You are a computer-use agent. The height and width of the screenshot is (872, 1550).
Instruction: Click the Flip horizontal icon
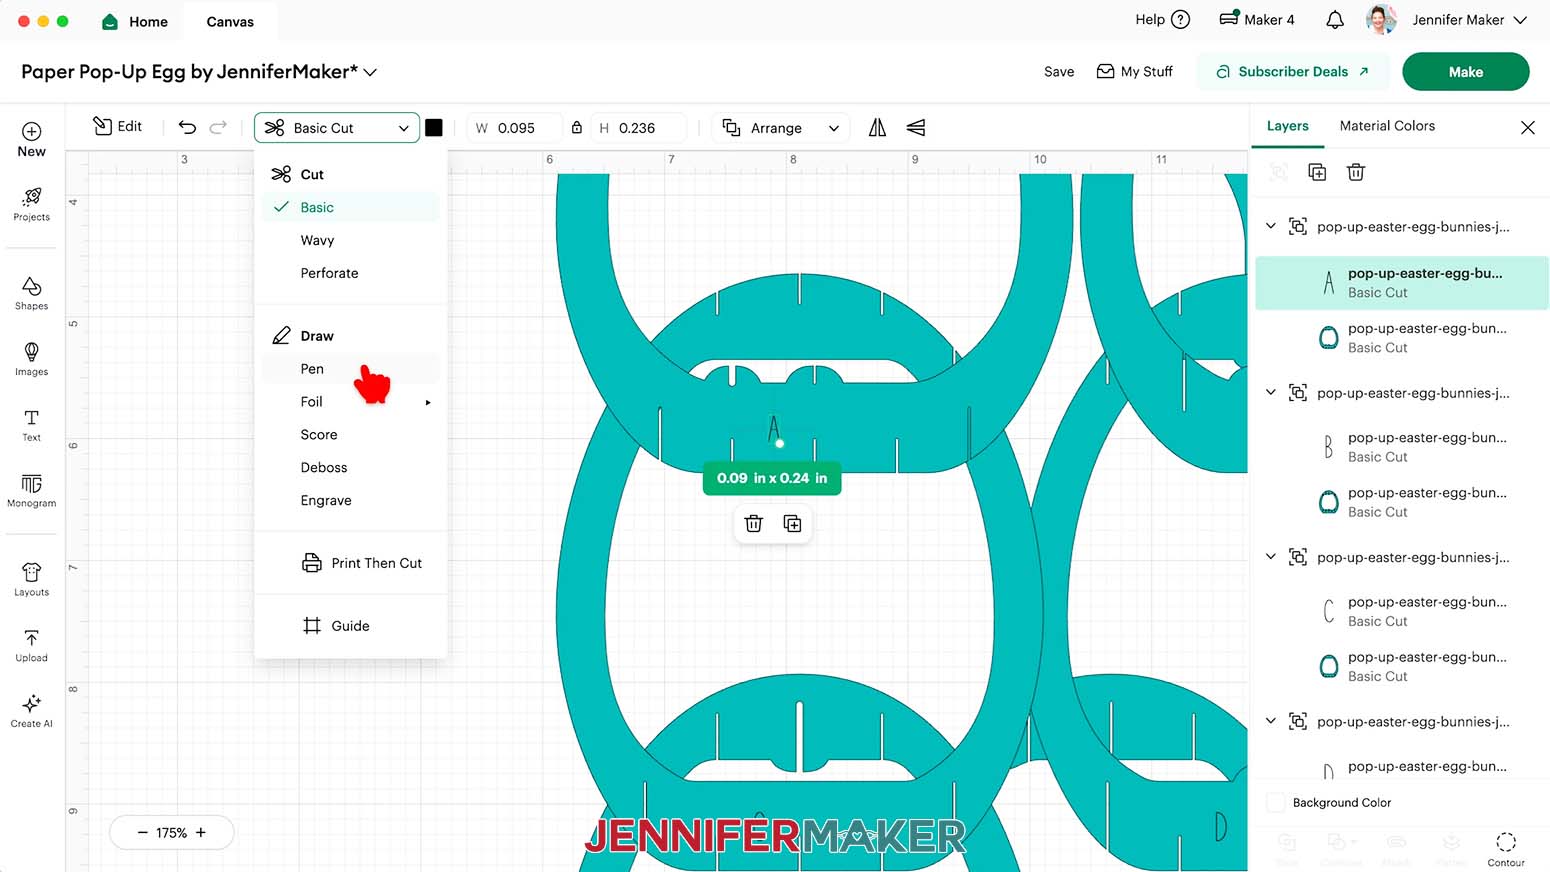coord(877,127)
